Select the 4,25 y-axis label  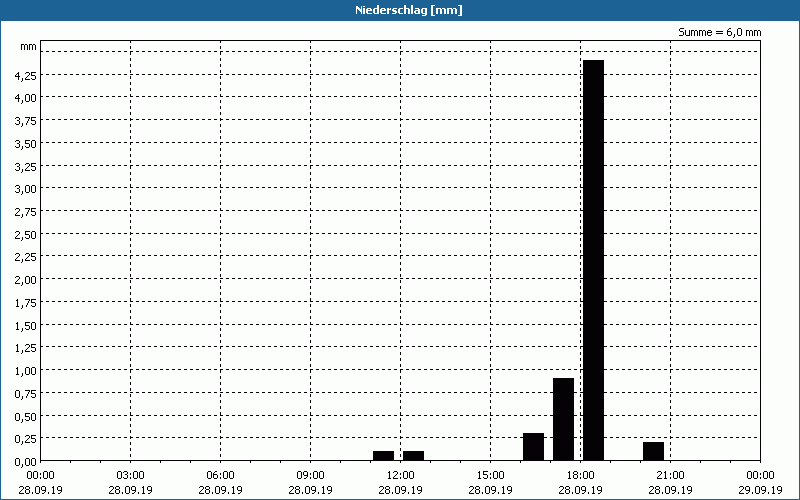click(x=26, y=76)
